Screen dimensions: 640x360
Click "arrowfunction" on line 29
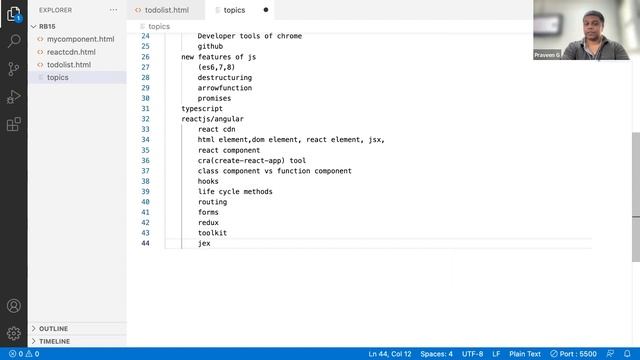225,88
